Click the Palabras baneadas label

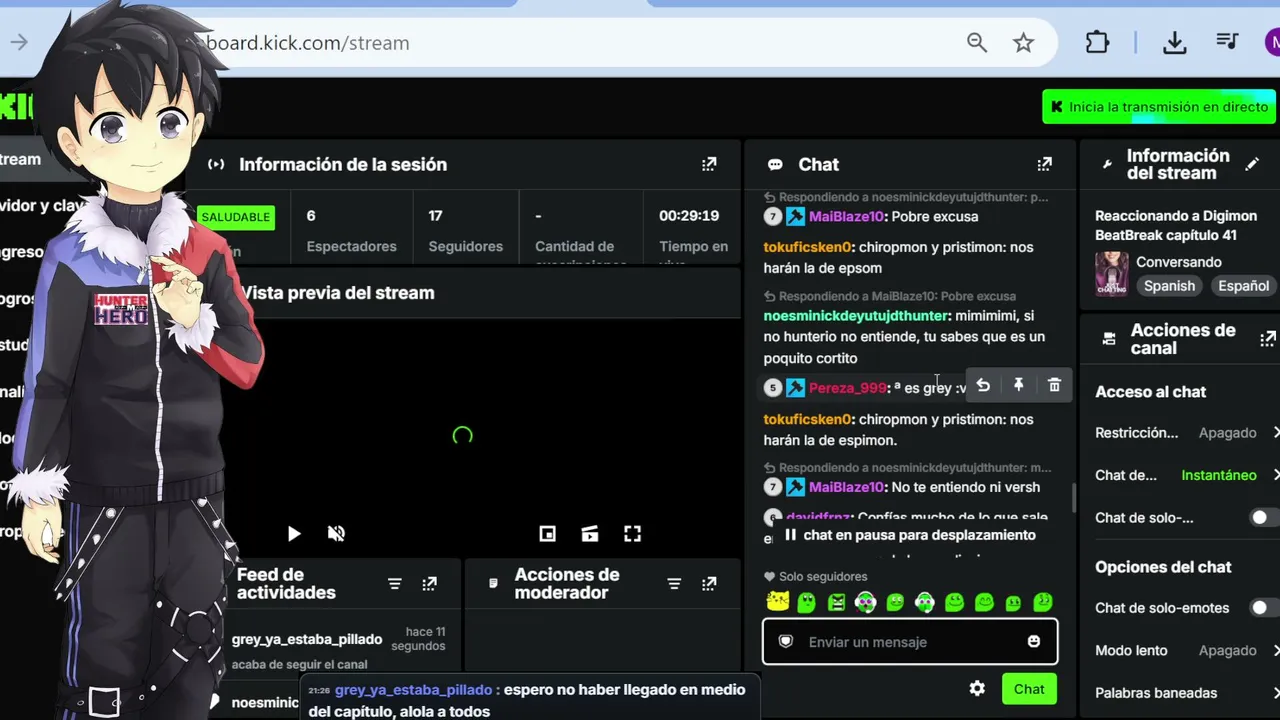(1156, 692)
